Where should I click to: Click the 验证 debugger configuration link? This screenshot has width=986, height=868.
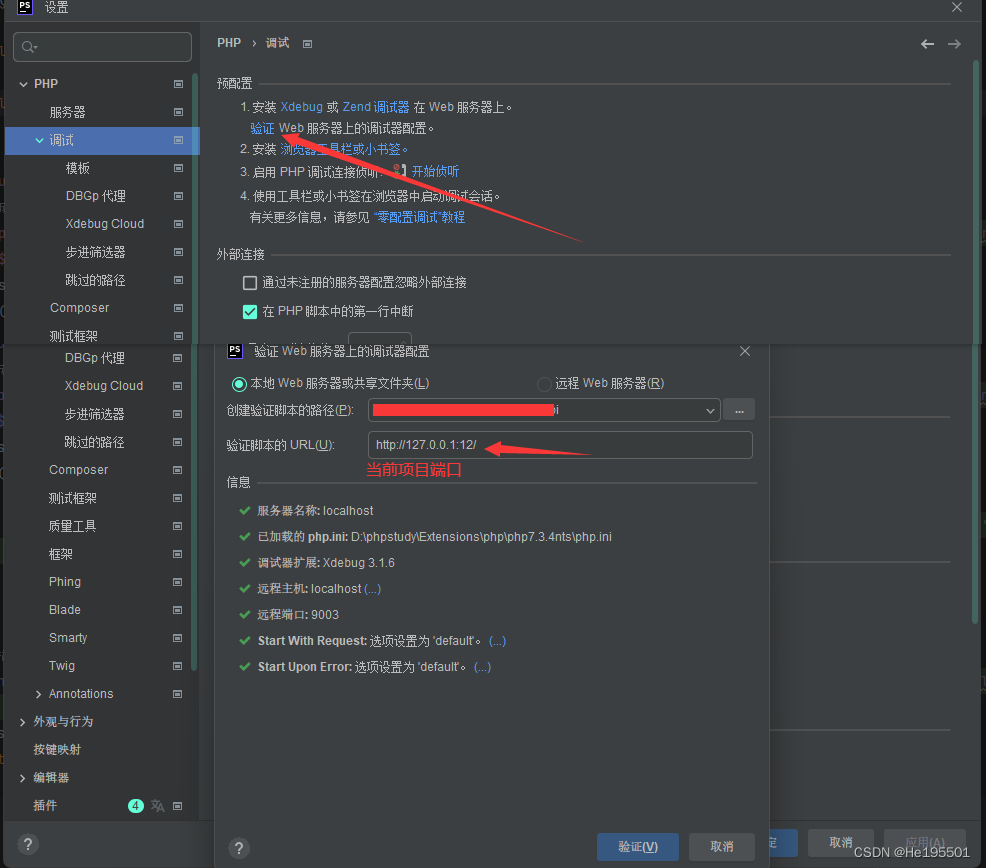click(262, 128)
